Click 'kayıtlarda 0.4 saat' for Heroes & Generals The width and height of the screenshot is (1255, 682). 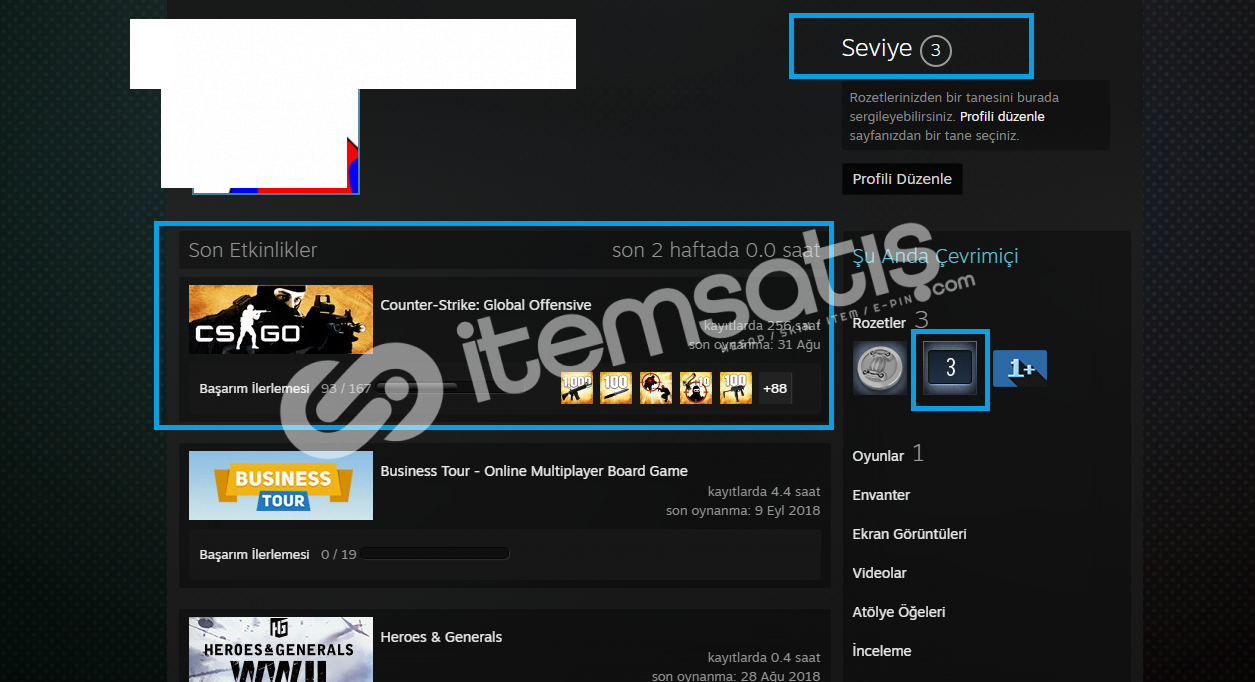764,657
